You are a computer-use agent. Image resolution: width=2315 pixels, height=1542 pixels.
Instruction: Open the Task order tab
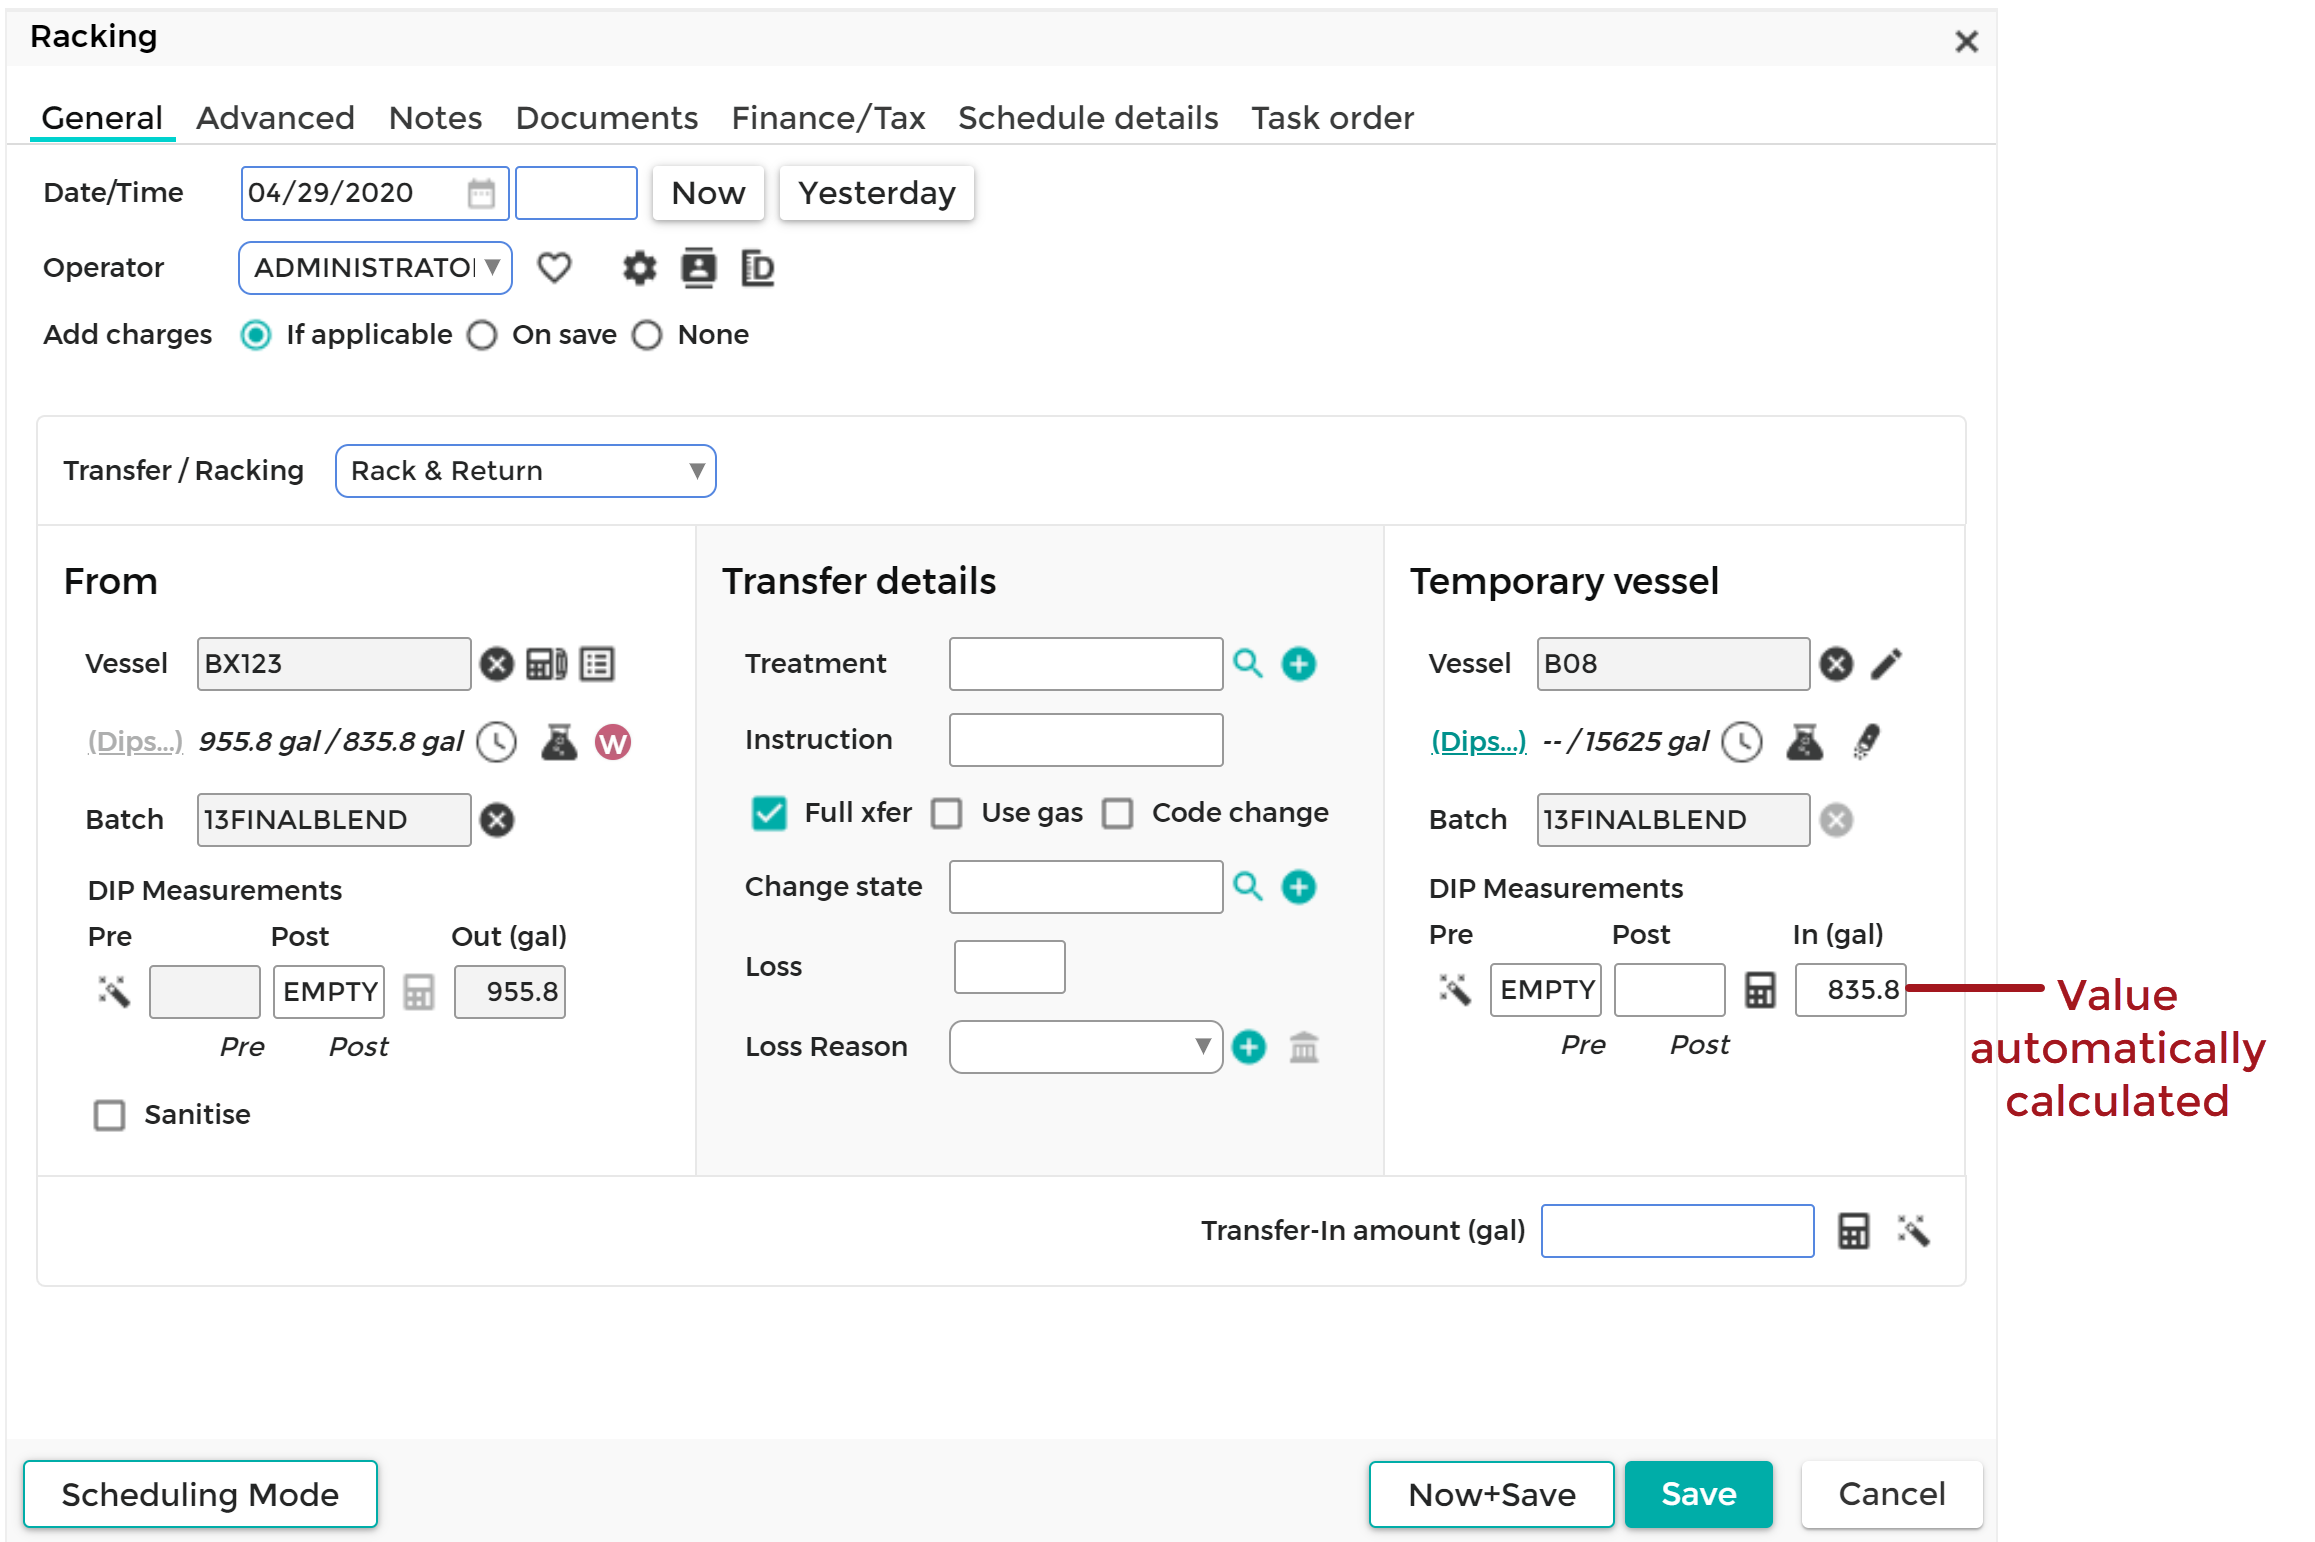point(1332,118)
